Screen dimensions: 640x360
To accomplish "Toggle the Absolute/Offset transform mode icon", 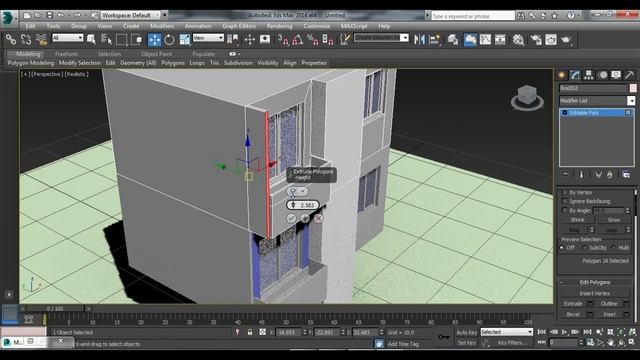I will (x=262, y=332).
